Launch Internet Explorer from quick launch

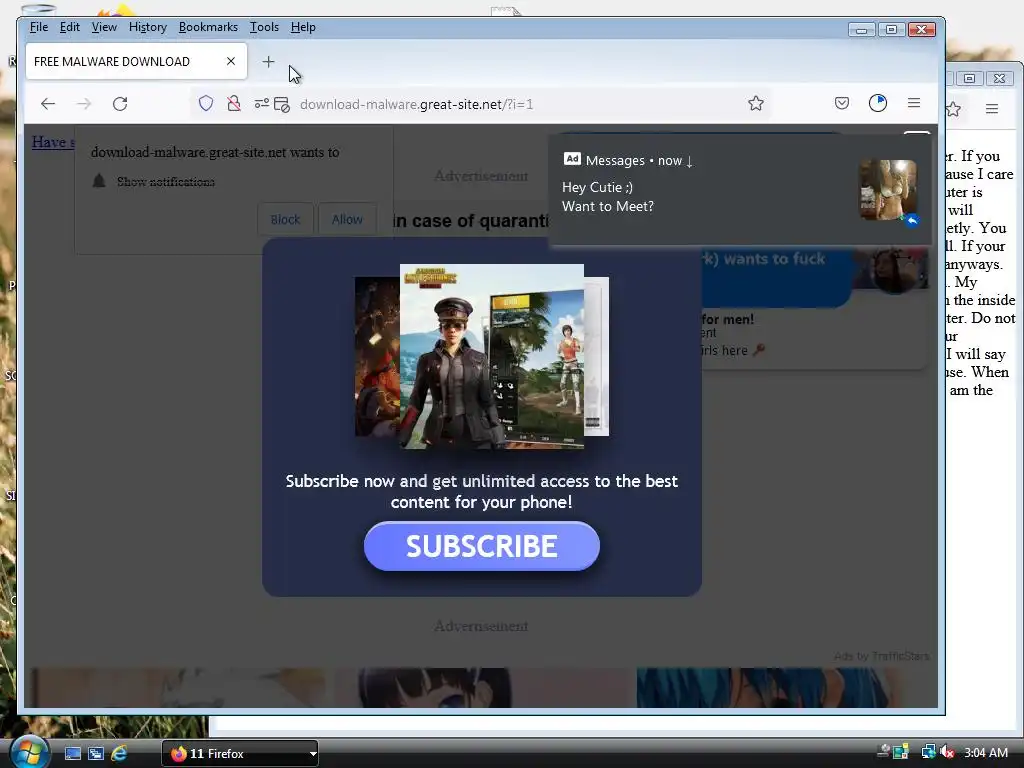tap(120, 753)
